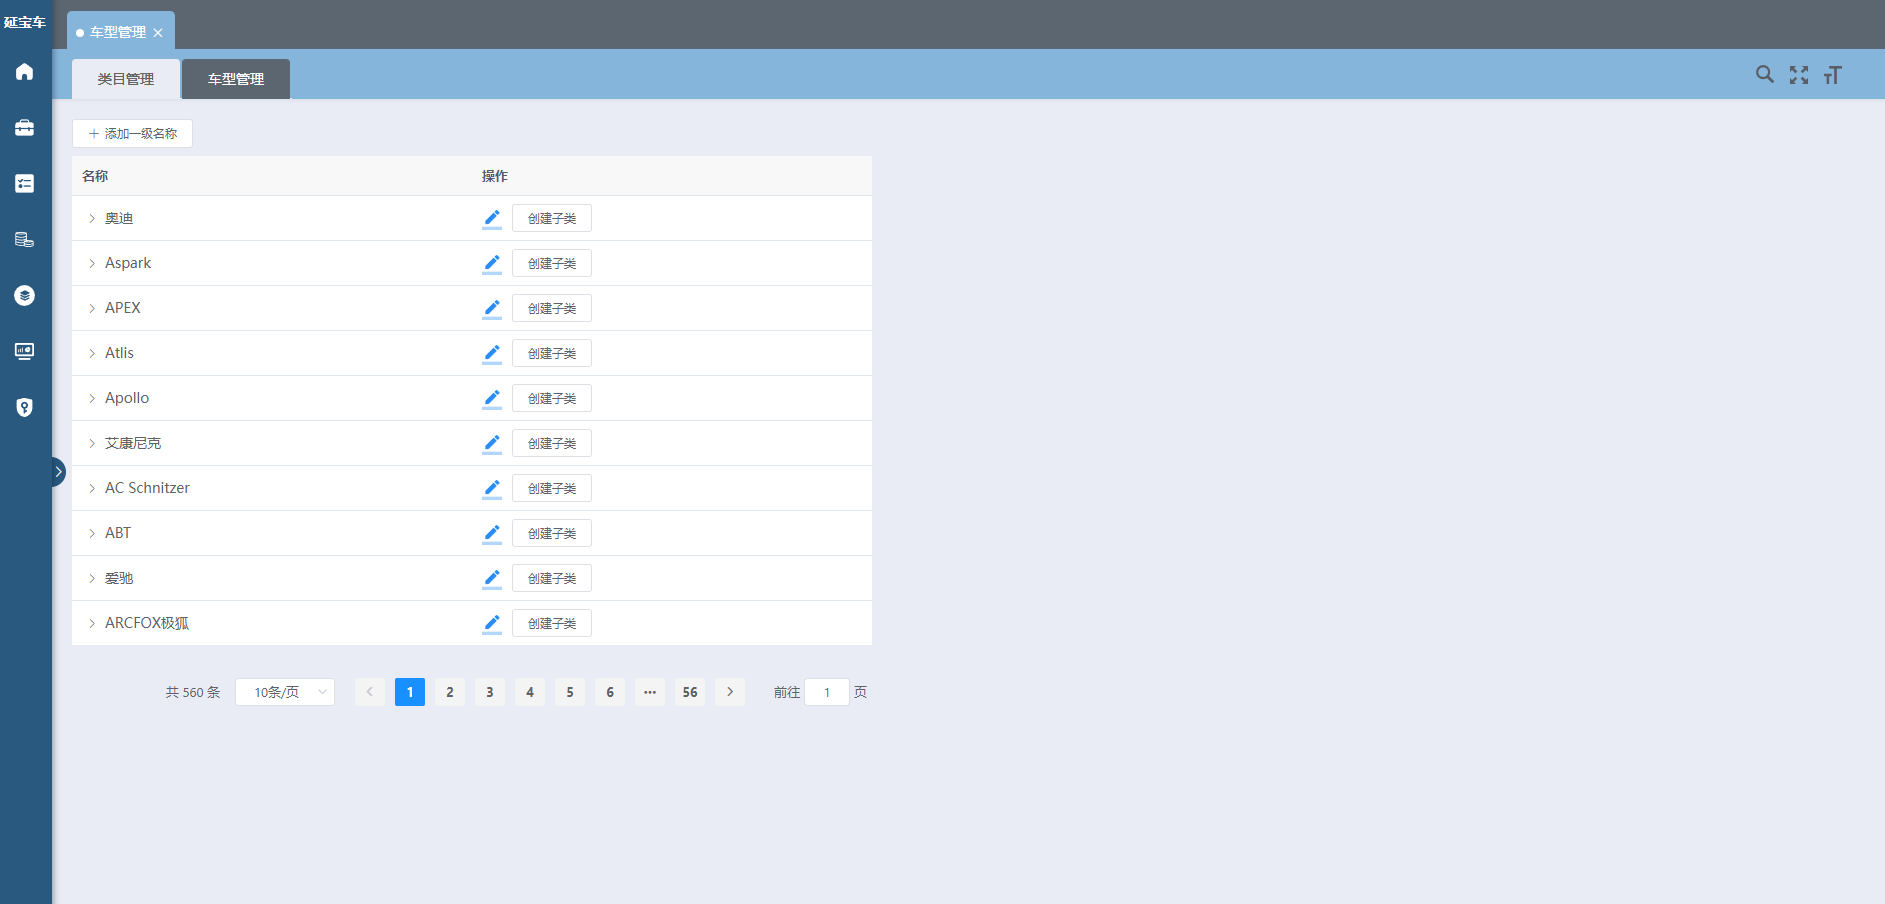
Task: Click 创建子类 for 爱驰
Action: pyautogui.click(x=552, y=578)
